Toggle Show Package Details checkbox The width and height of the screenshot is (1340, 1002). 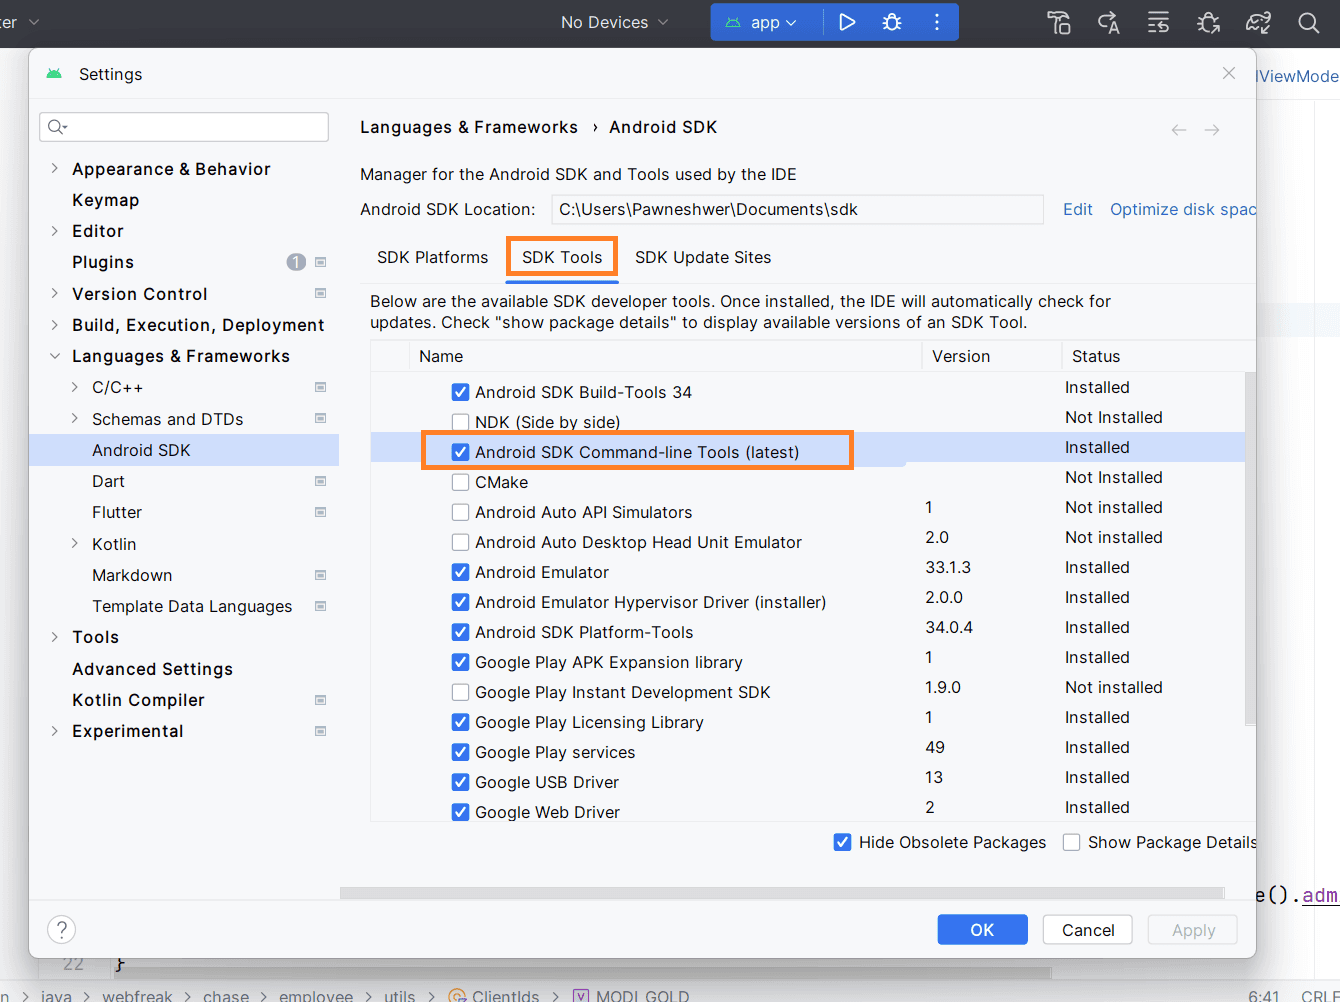[x=1071, y=842]
